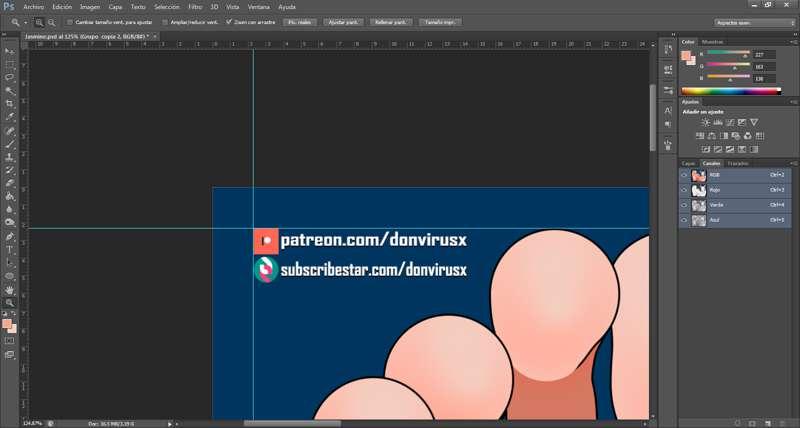Viewport: 800px width, 428px height.
Task: Hide the RGB channel
Action: [x=684, y=175]
